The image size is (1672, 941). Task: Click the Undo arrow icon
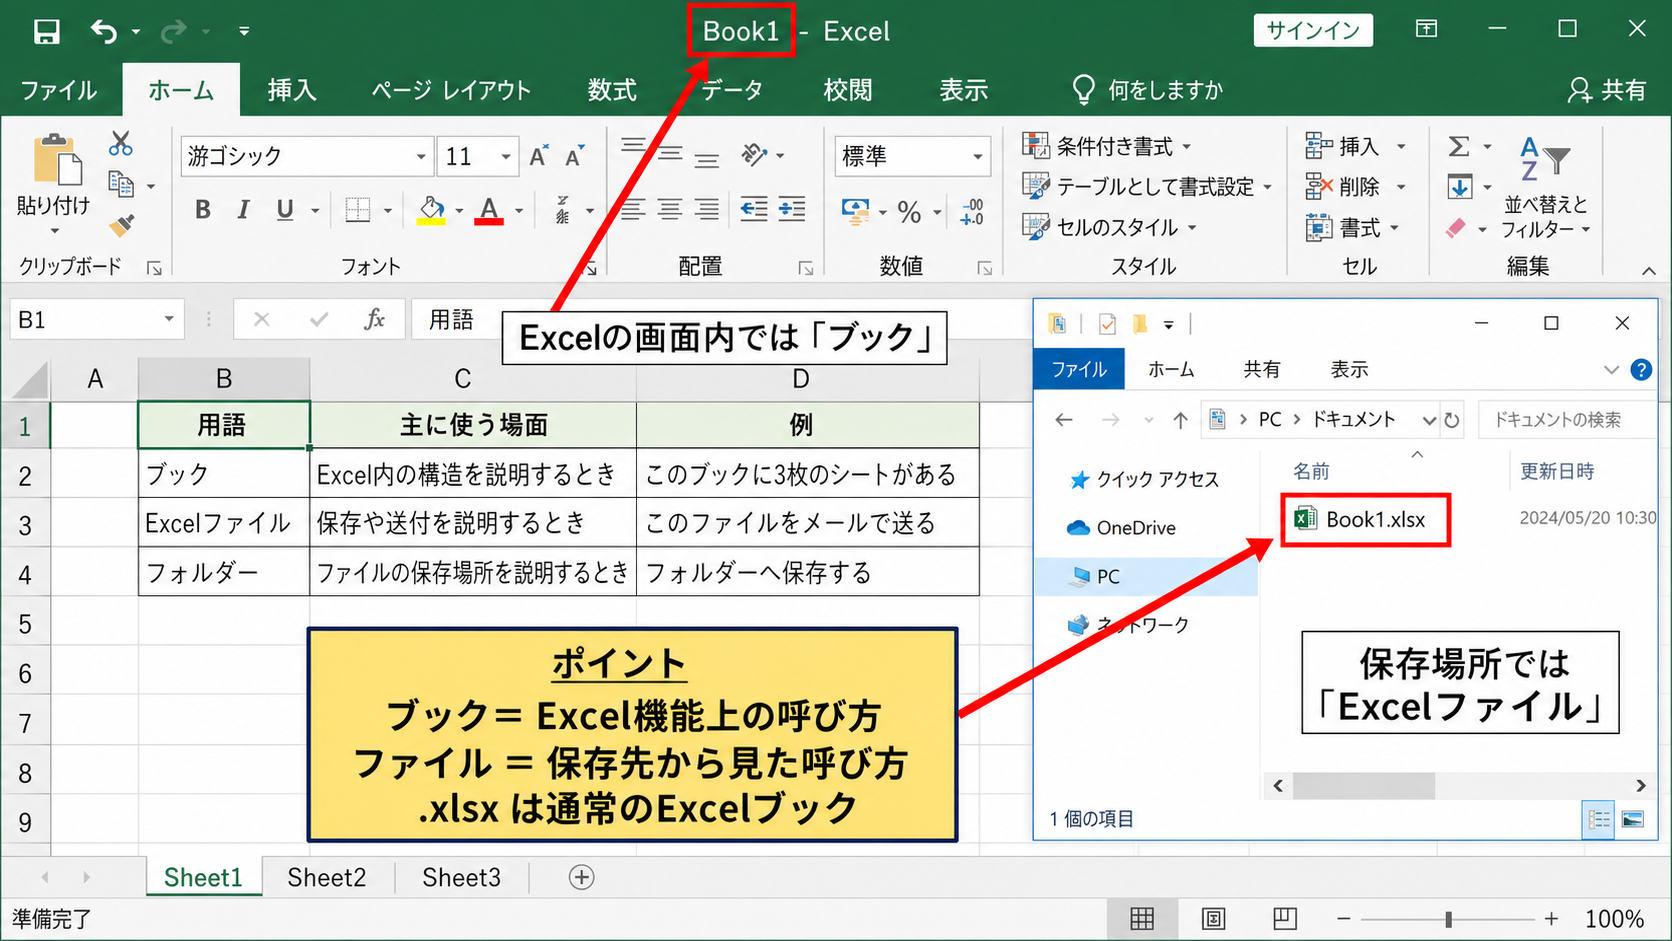104,32
